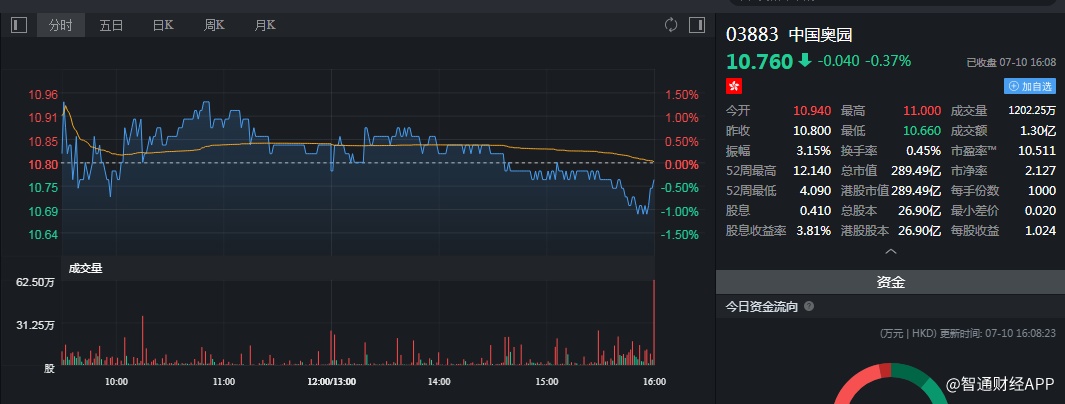The image size is (1065, 404).
Task: Open the info icon beside 今日资金流向
Action: tap(809, 307)
